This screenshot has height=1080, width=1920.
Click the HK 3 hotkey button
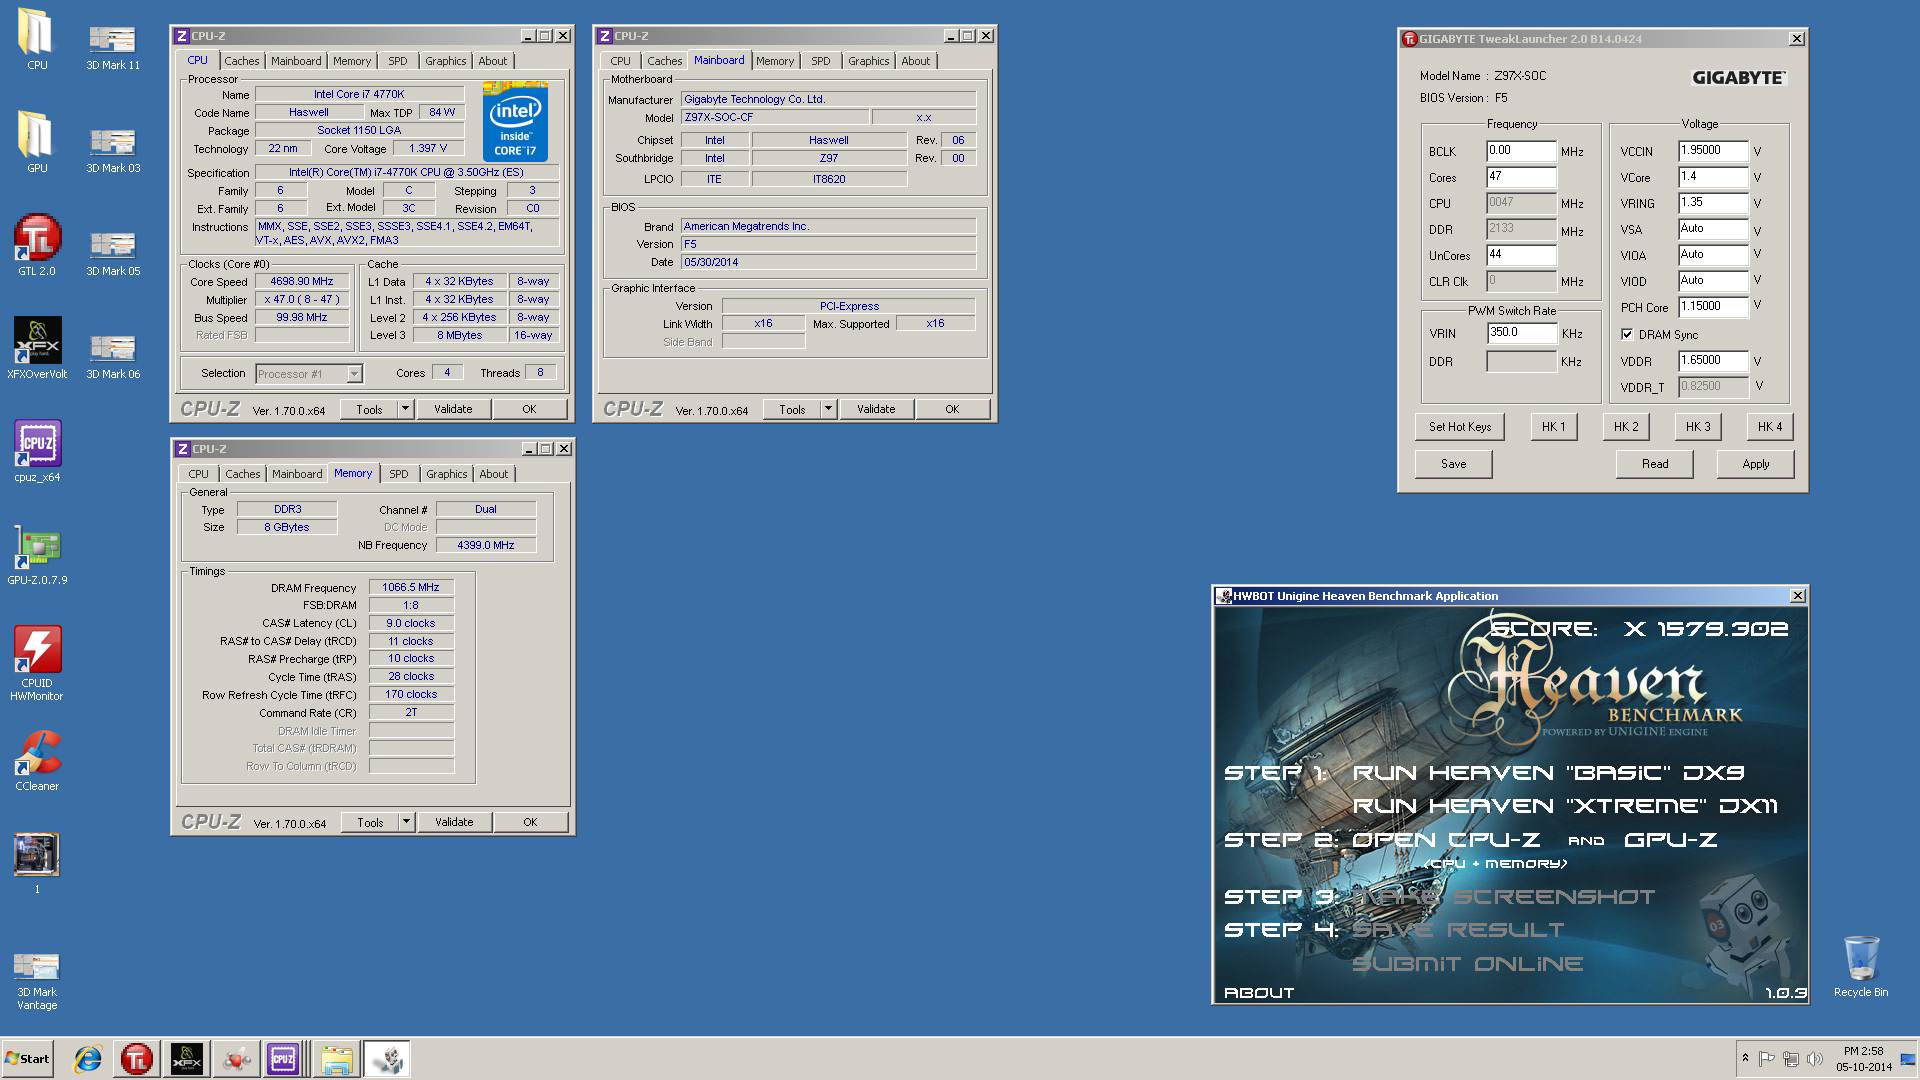click(1698, 427)
